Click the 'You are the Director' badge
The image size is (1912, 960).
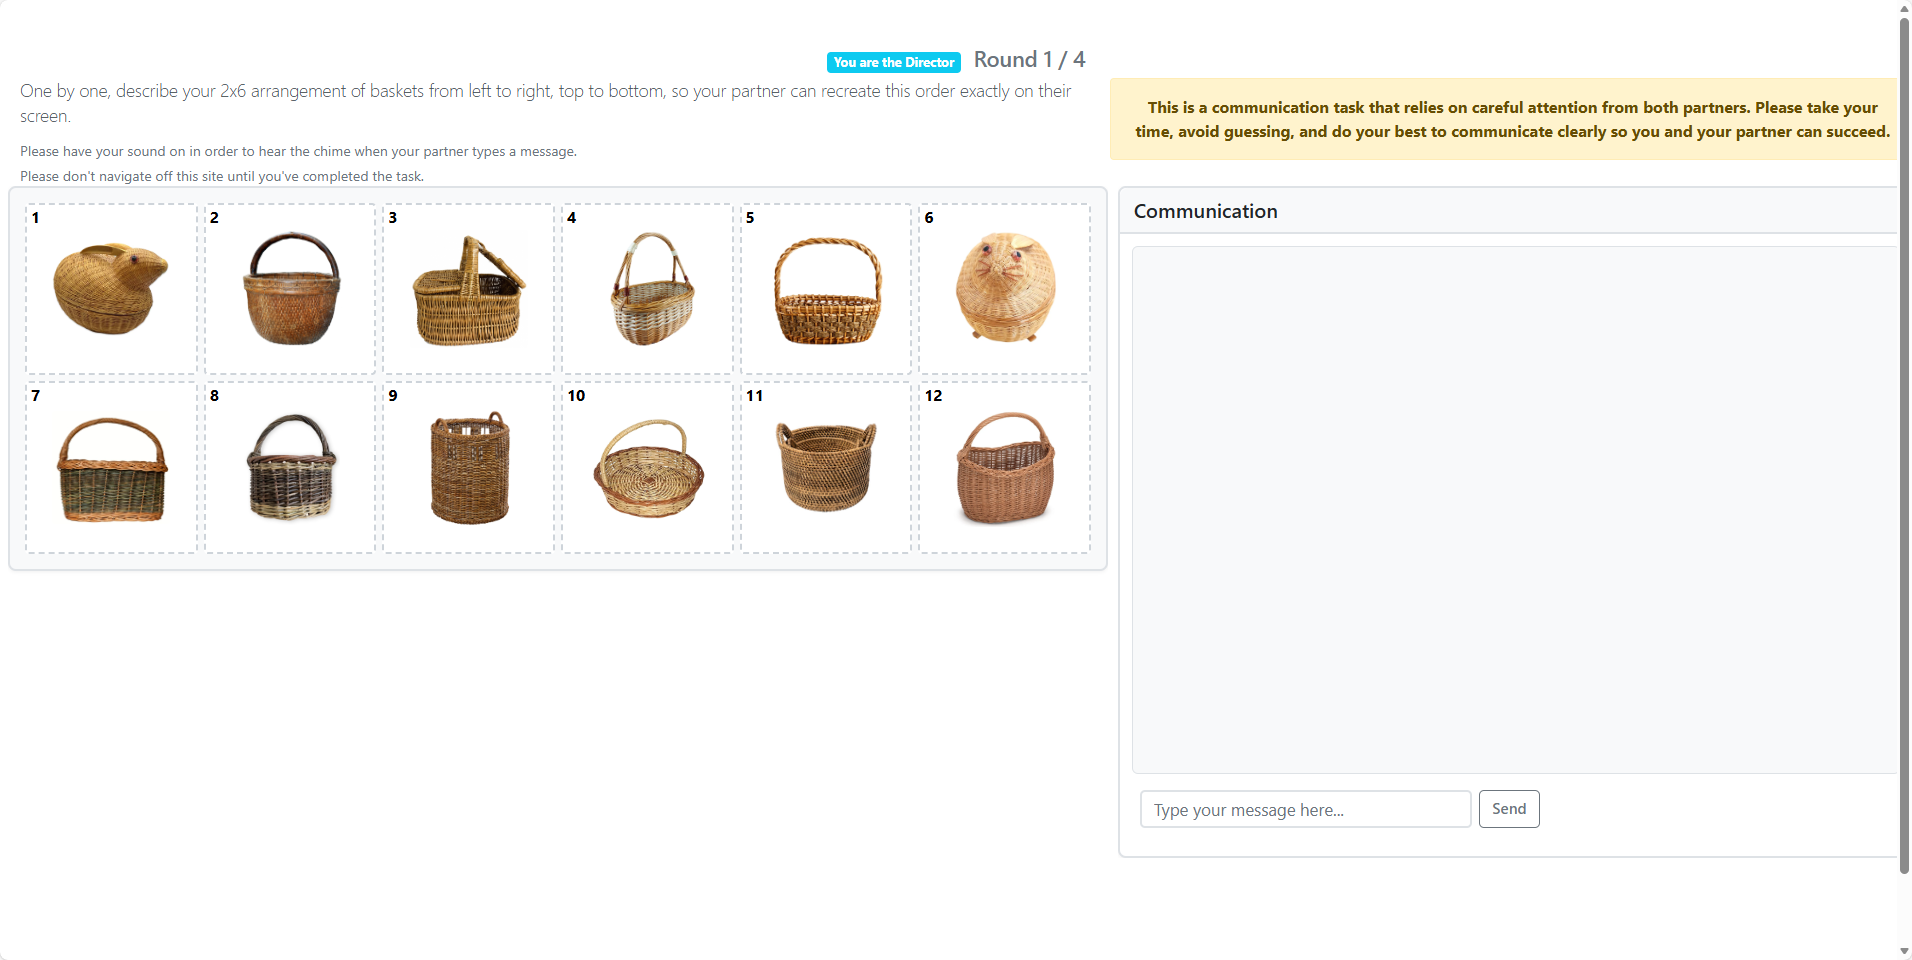(x=894, y=62)
